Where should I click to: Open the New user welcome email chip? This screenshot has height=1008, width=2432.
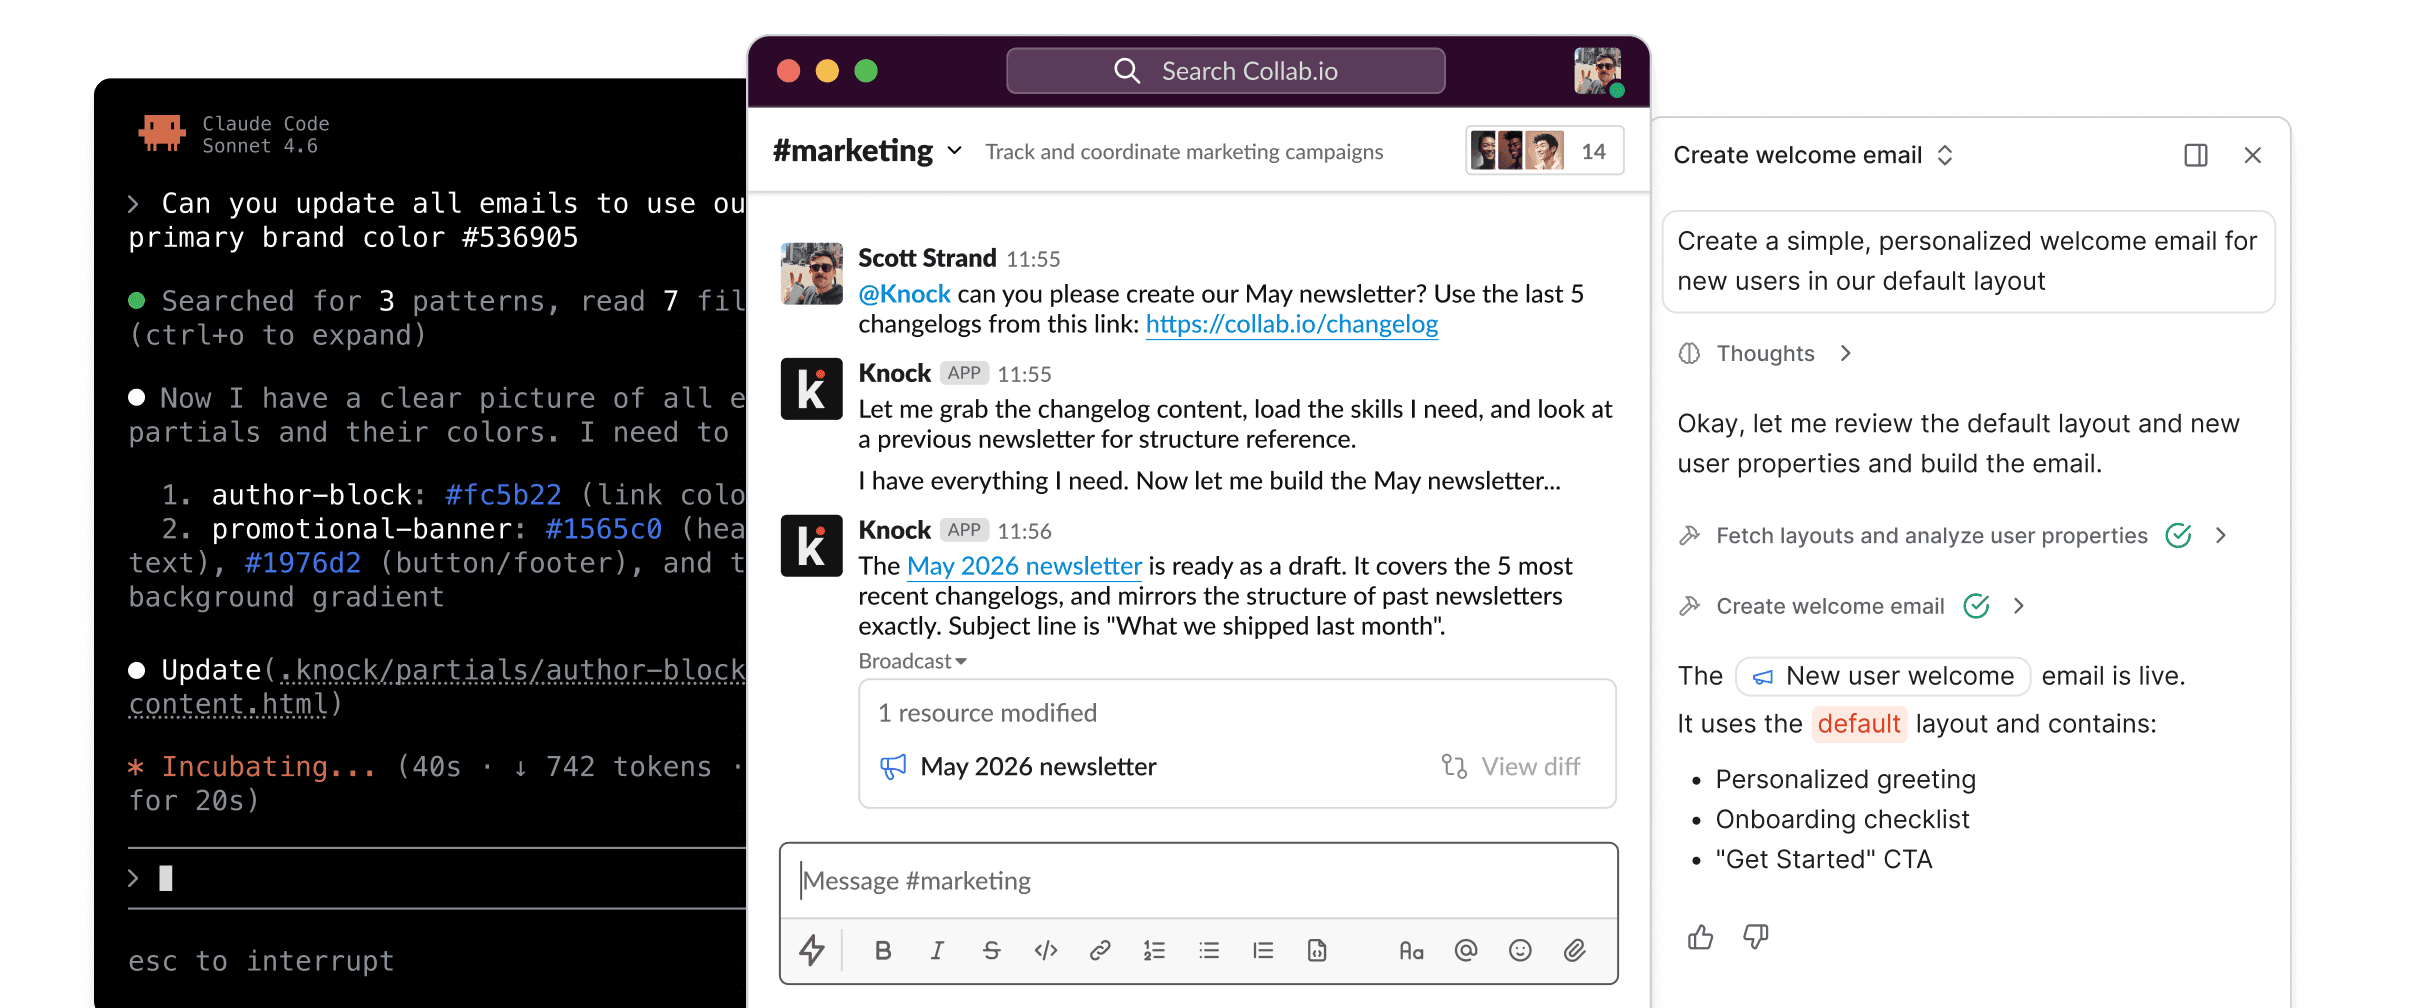click(x=1883, y=676)
